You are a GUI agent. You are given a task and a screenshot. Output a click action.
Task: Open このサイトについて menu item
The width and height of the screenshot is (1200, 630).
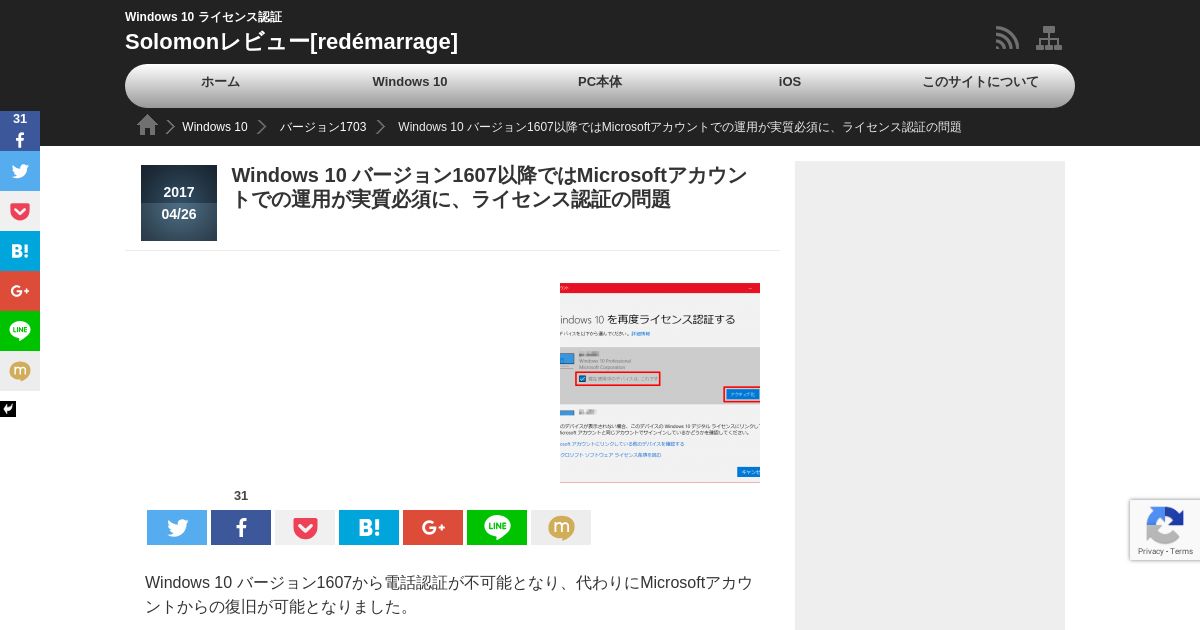point(980,82)
